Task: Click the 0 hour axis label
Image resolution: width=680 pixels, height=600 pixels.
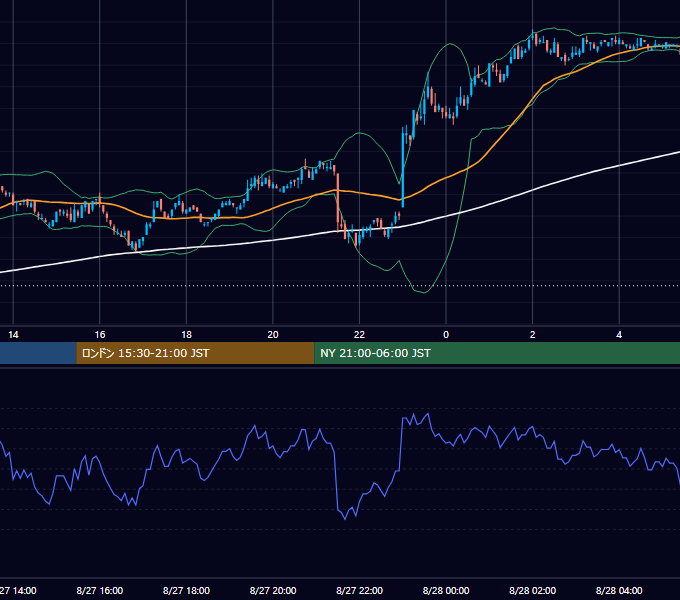Action: (x=446, y=335)
